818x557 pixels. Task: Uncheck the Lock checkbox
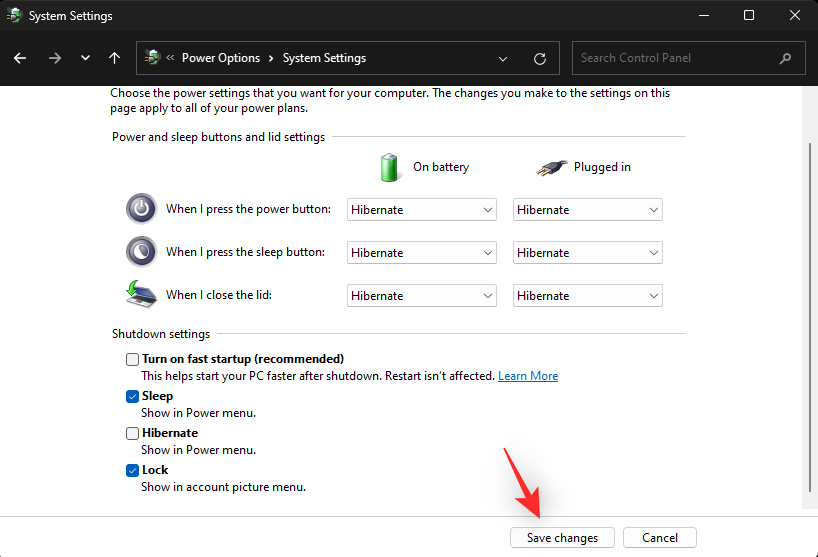click(x=133, y=470)
